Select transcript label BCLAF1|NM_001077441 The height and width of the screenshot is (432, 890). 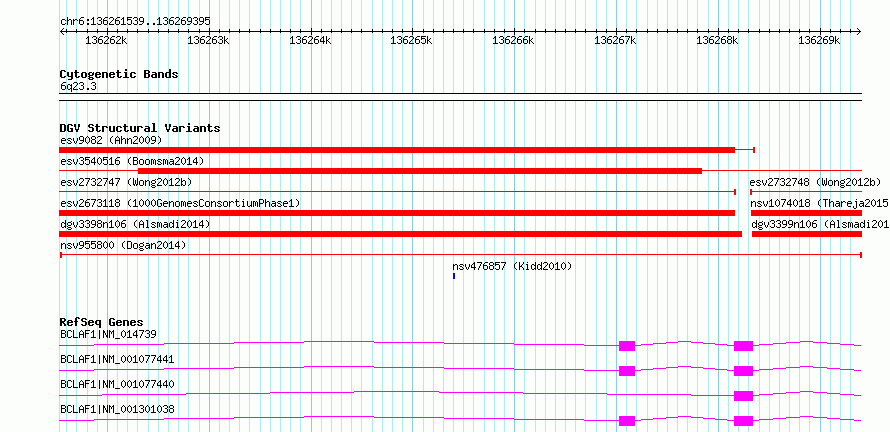[x=117, y=360]
